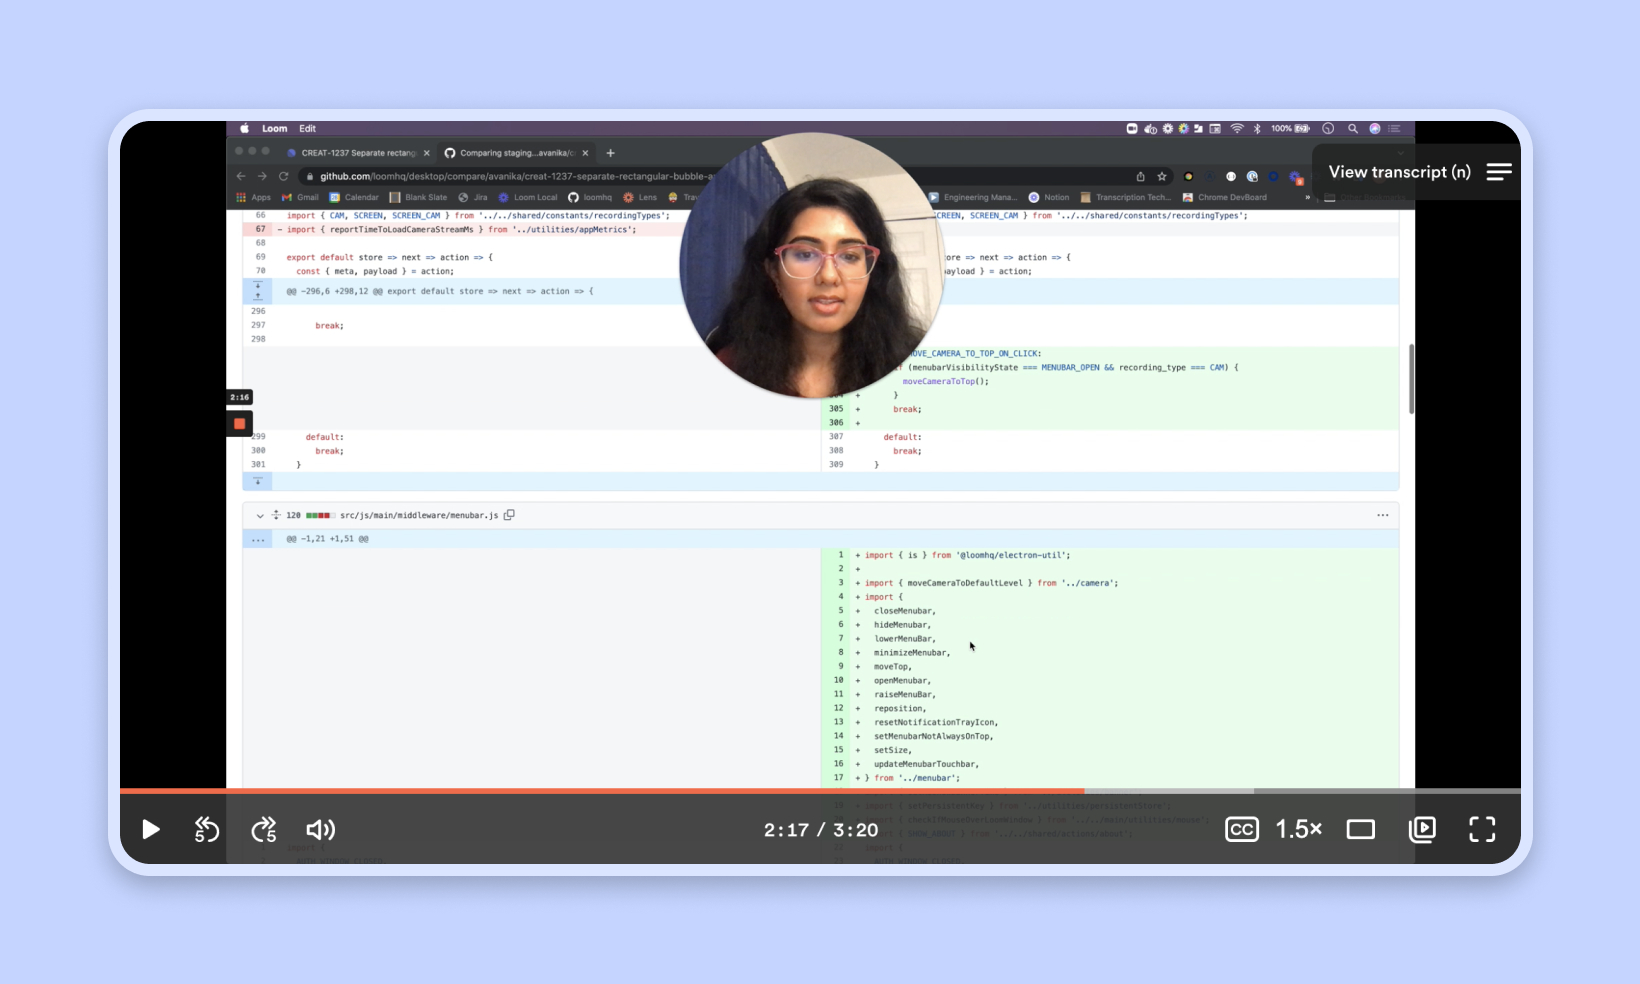Image resolution: width=1640 pixels, height=984 pixels.
Task: Open Blank Slate bookmark
Action: coord(418,197)
